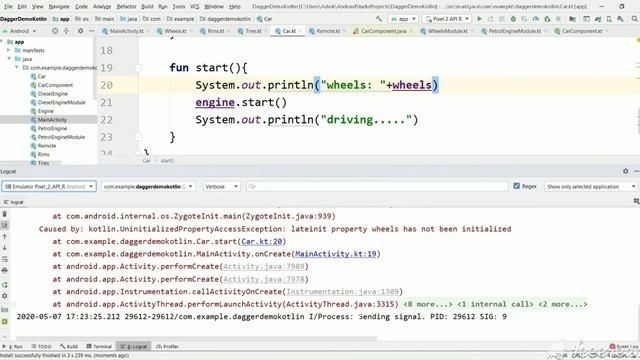Follow the Car.kt:20 stack trace link
The height and width of the screenshot is (360, 640).
pos(261,241)
